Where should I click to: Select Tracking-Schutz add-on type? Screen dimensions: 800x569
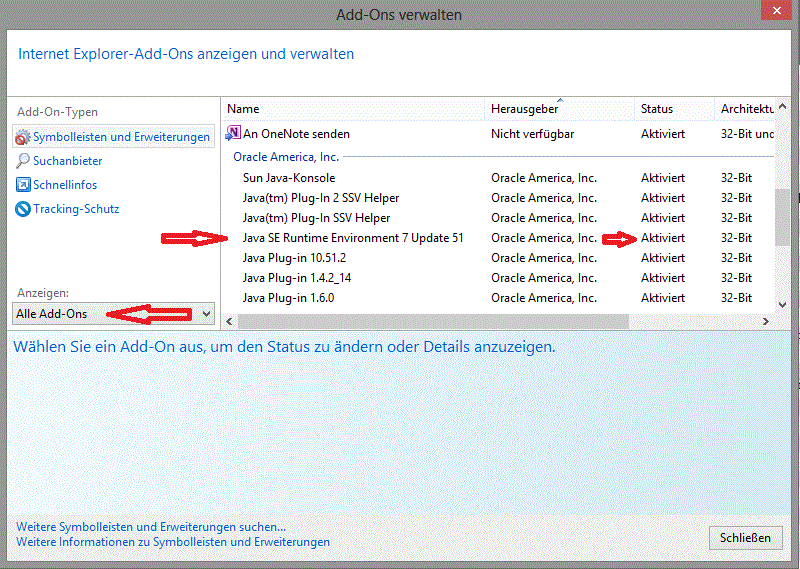76,209
